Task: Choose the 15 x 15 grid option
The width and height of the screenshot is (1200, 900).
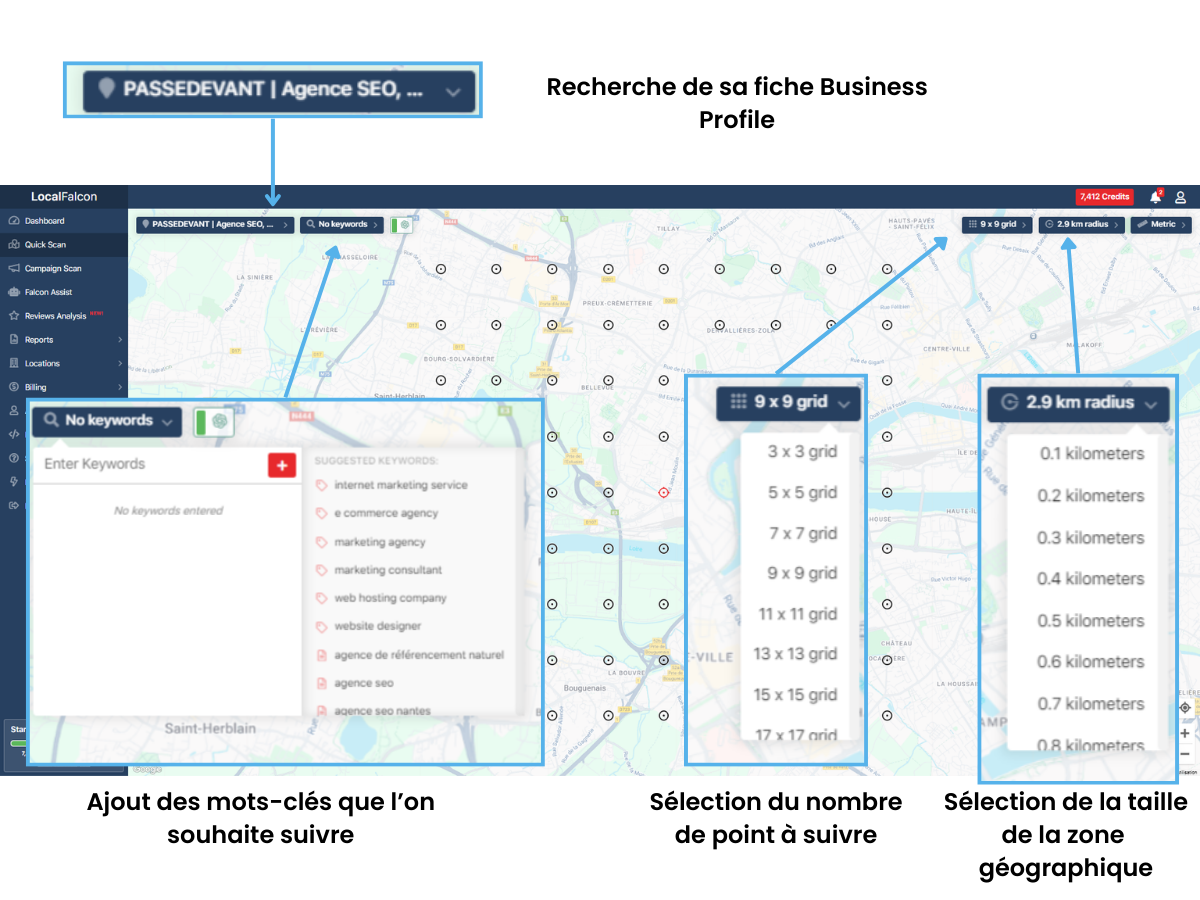Action: click(x=795, y=695)
